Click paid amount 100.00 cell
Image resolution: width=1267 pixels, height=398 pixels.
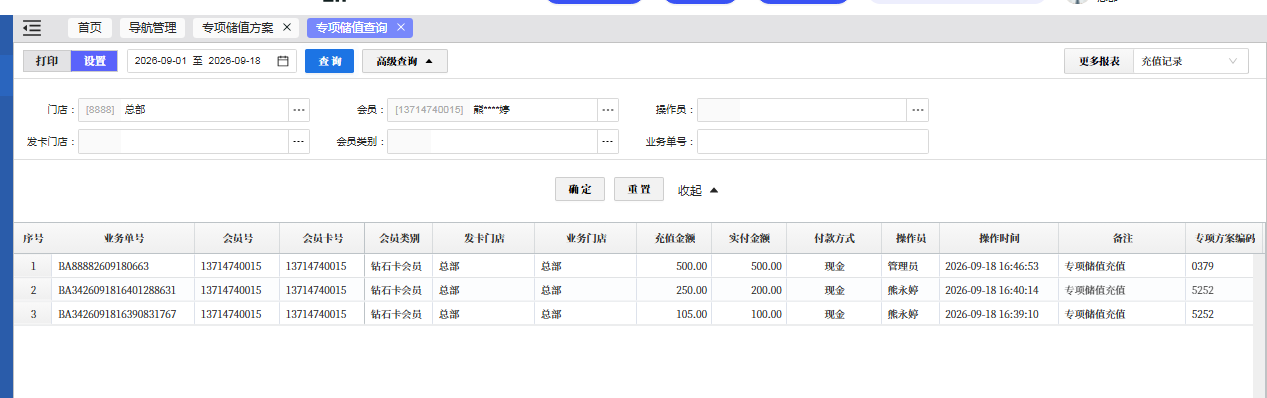tap(749, 314)
